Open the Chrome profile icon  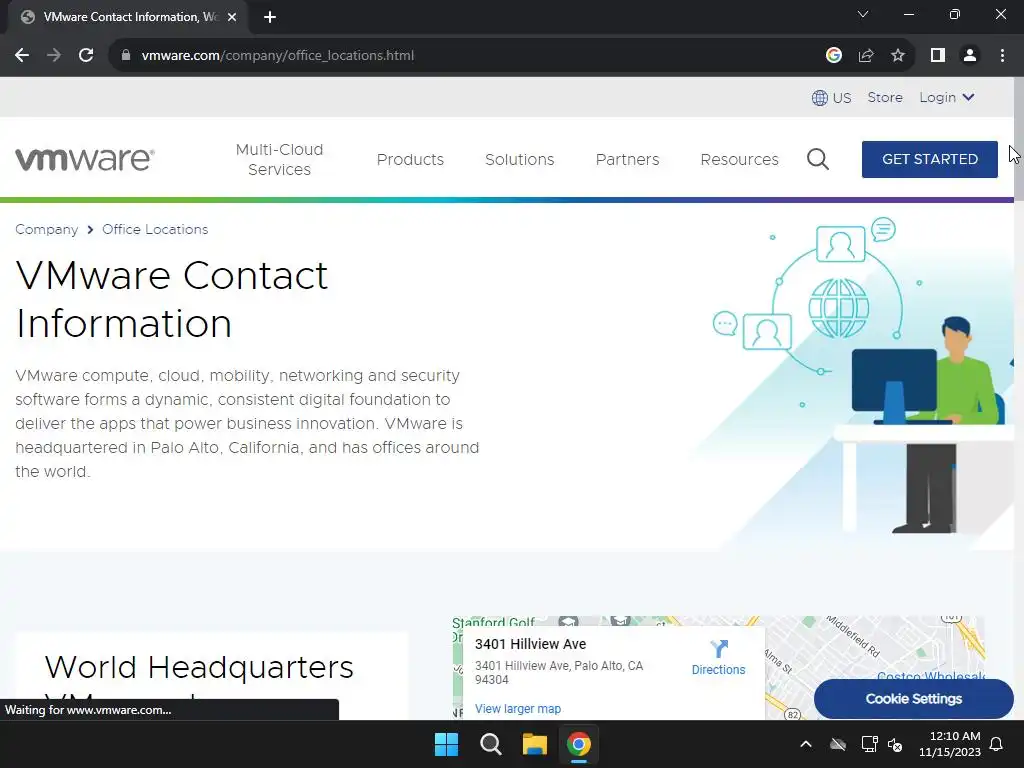click(970, 56)
